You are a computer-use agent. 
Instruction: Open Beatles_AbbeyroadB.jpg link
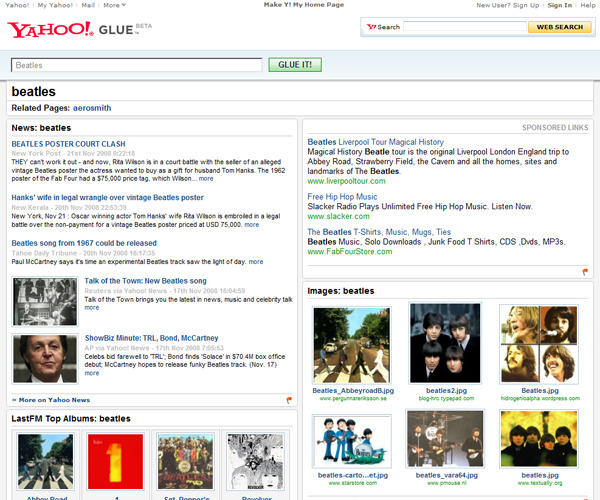click(x=353, y=391)
